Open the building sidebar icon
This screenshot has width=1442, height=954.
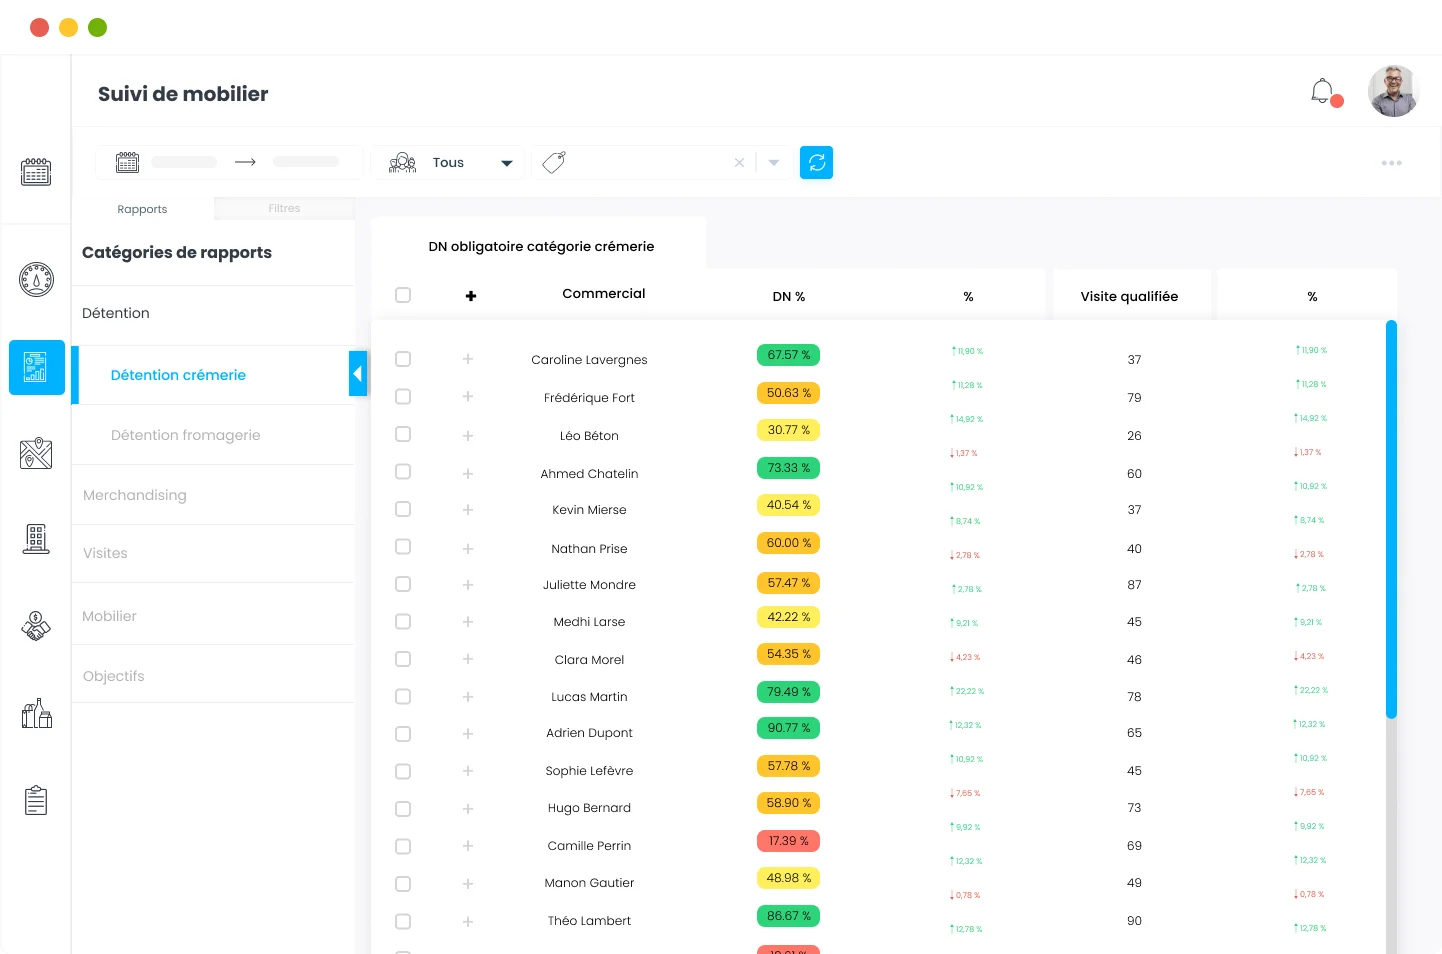click(x=36, y=539)
